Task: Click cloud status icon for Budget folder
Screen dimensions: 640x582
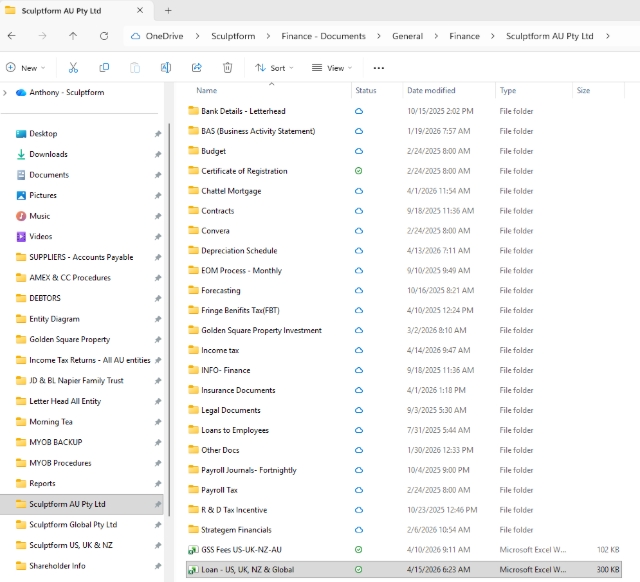Action: pos(359,151)
